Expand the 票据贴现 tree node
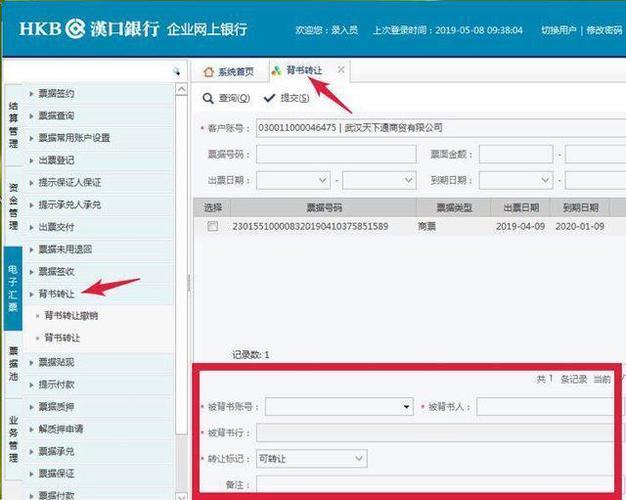Image resolution: width=626 pixels, height=500 pixels. [32, 363]
